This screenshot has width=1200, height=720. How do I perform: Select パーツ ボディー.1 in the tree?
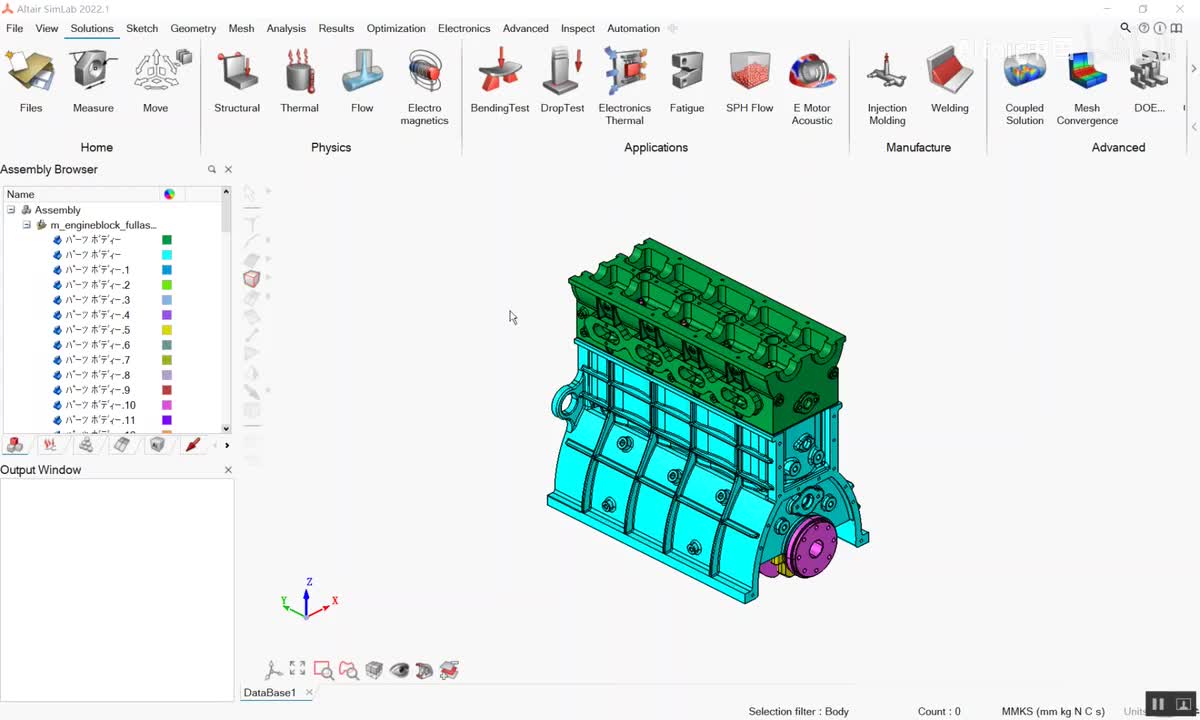click(97, 270)
